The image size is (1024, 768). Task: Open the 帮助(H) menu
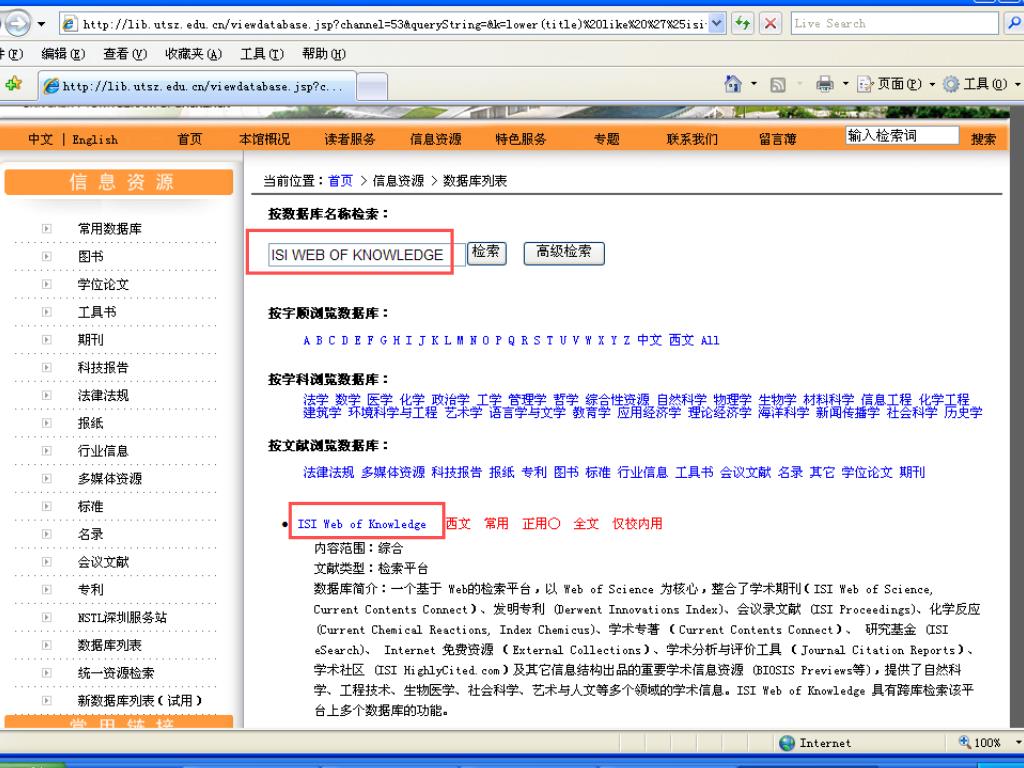pos(324,54)
